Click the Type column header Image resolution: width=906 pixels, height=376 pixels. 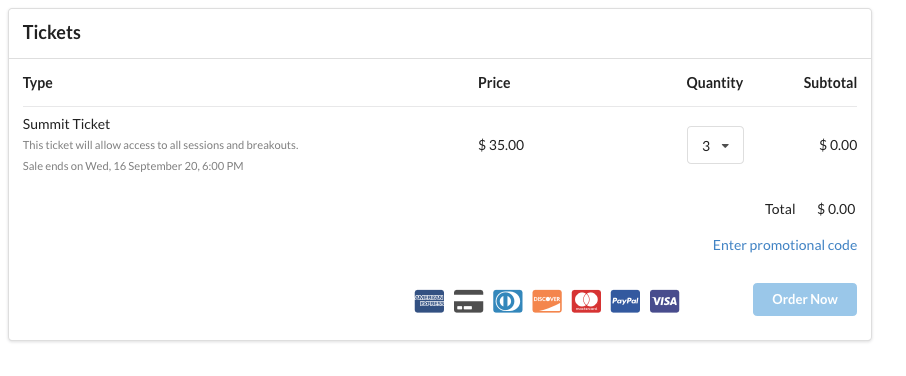38,83
